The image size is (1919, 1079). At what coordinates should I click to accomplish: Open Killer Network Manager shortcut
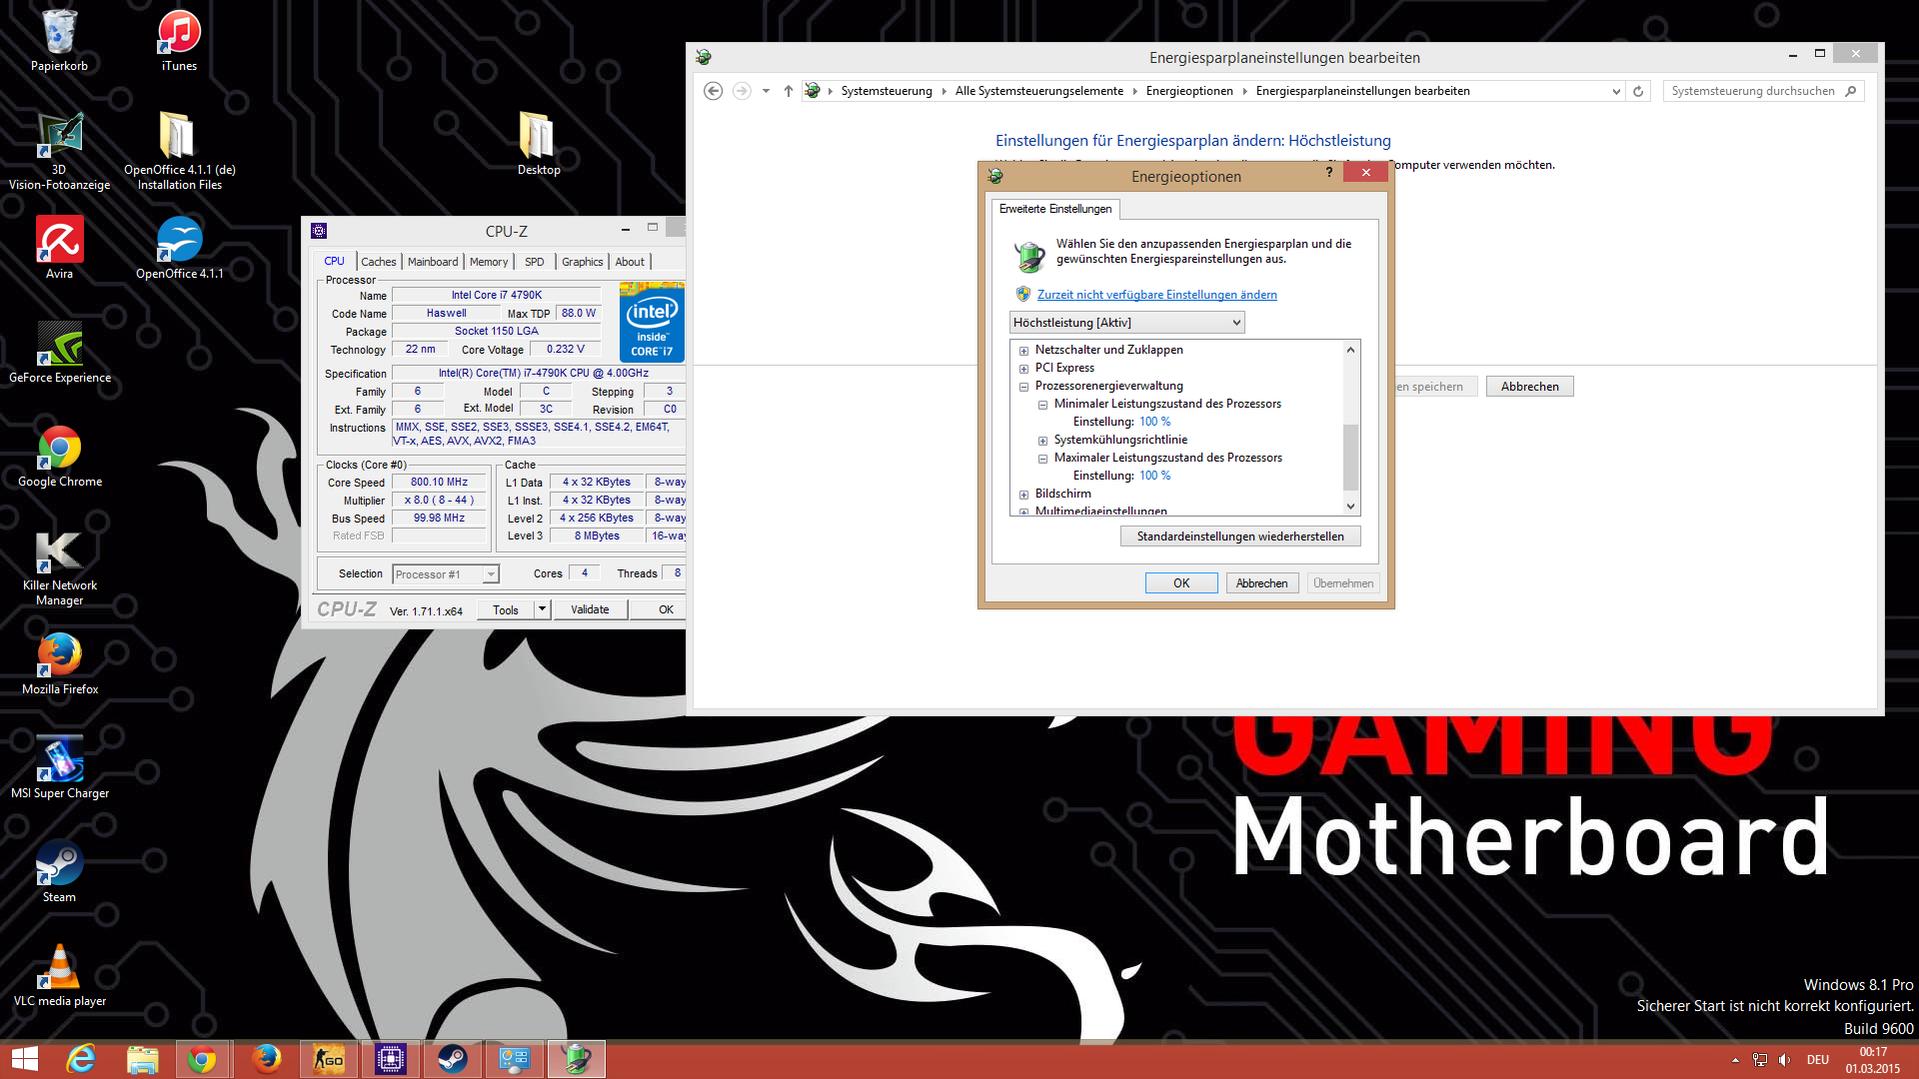59,567
